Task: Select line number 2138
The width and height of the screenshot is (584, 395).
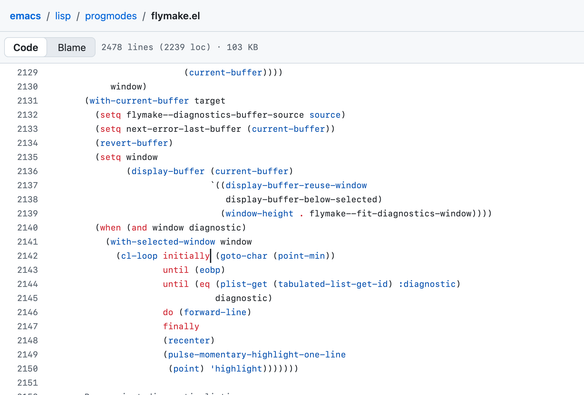Action: click(28, 200)
